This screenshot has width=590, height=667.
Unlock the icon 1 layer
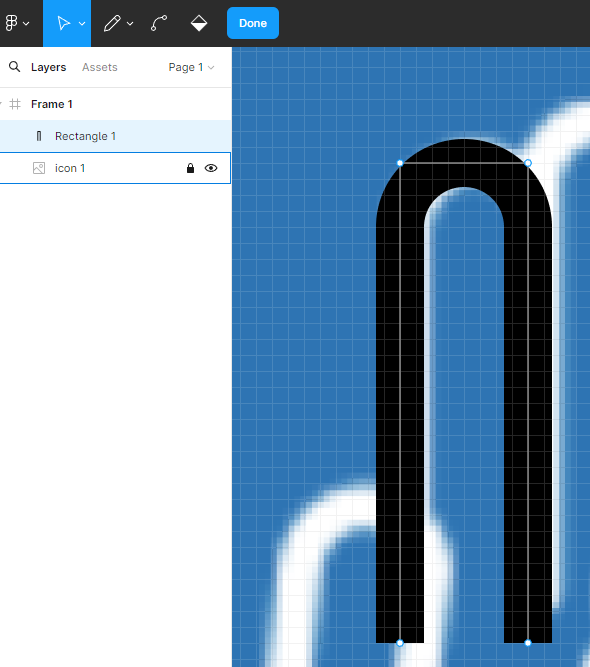[x=190, y=168]
